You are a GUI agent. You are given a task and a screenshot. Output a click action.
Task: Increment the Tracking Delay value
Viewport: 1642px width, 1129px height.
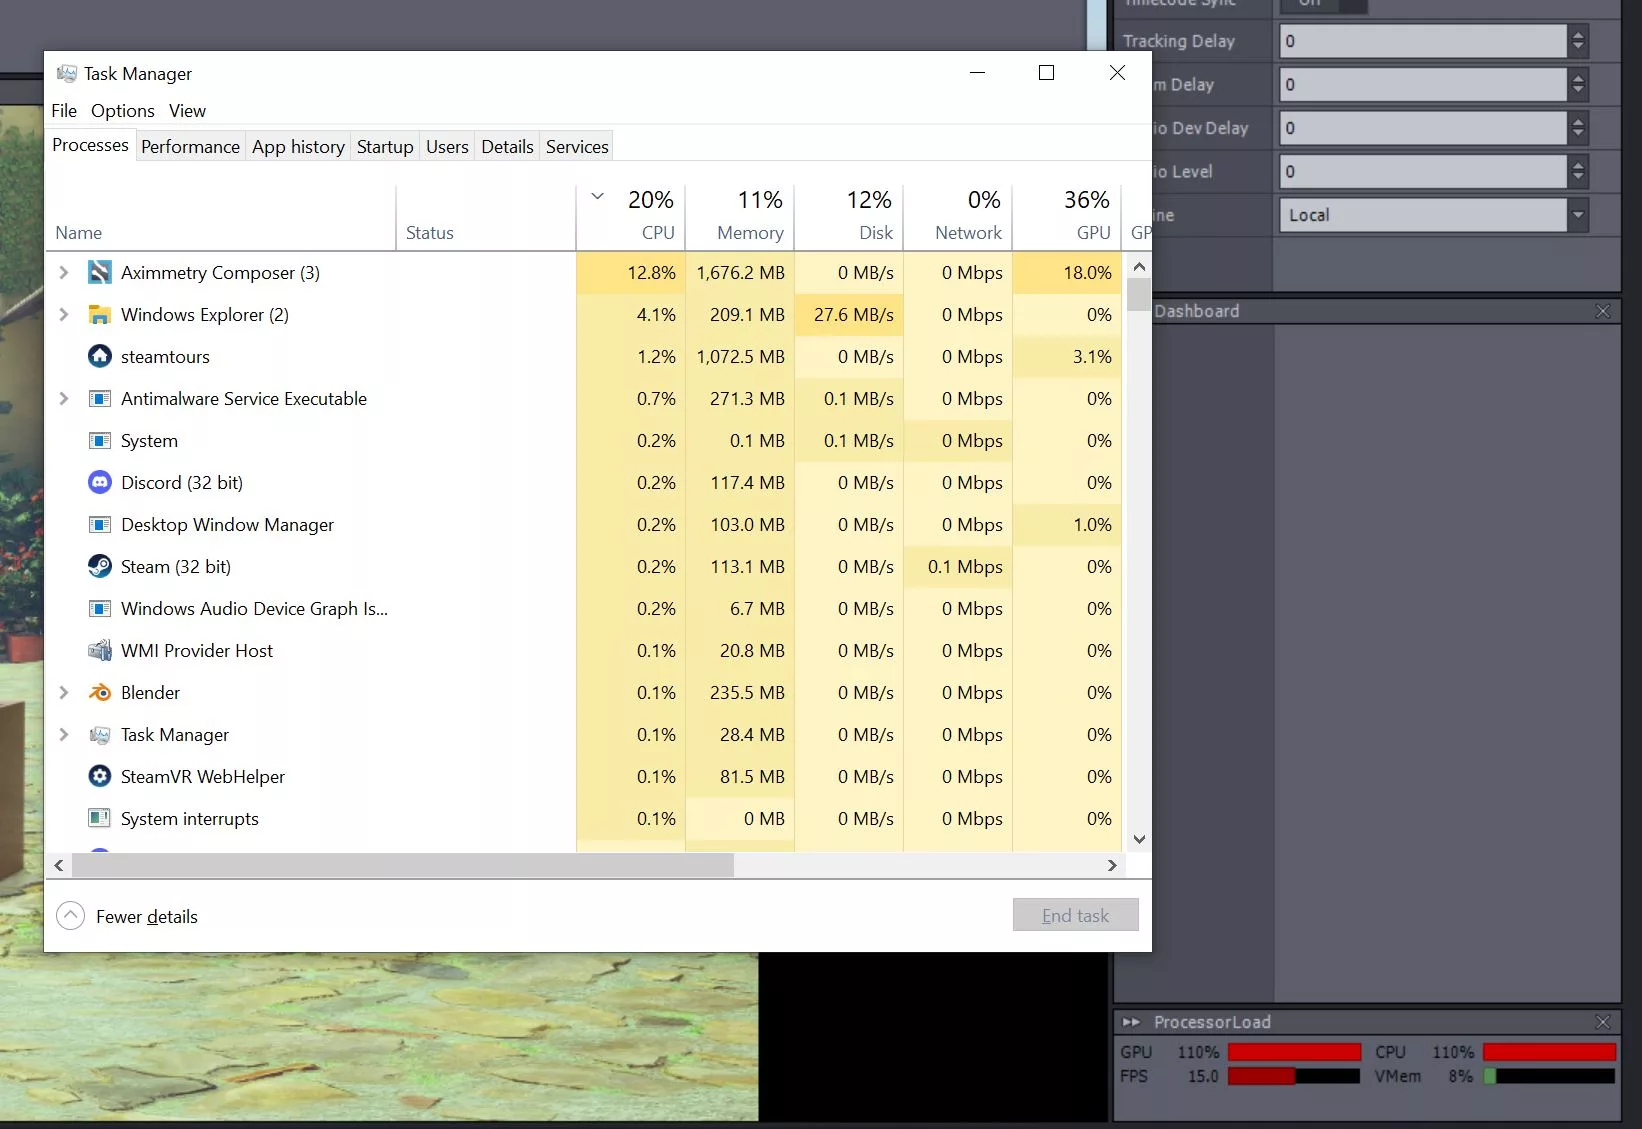1579,35
